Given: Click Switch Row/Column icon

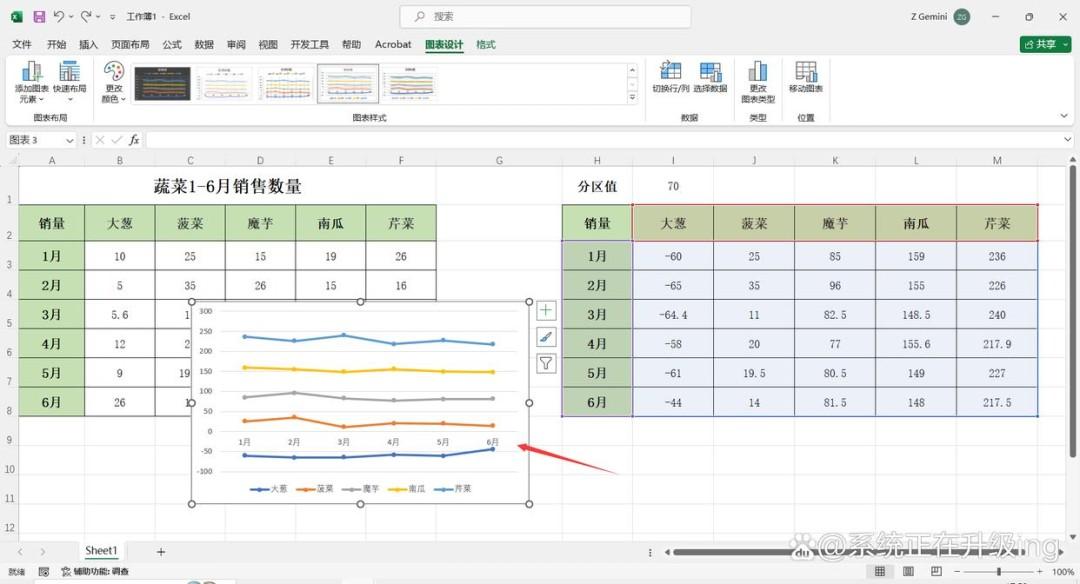Looking at the screenshot, I should coord(670,77).
